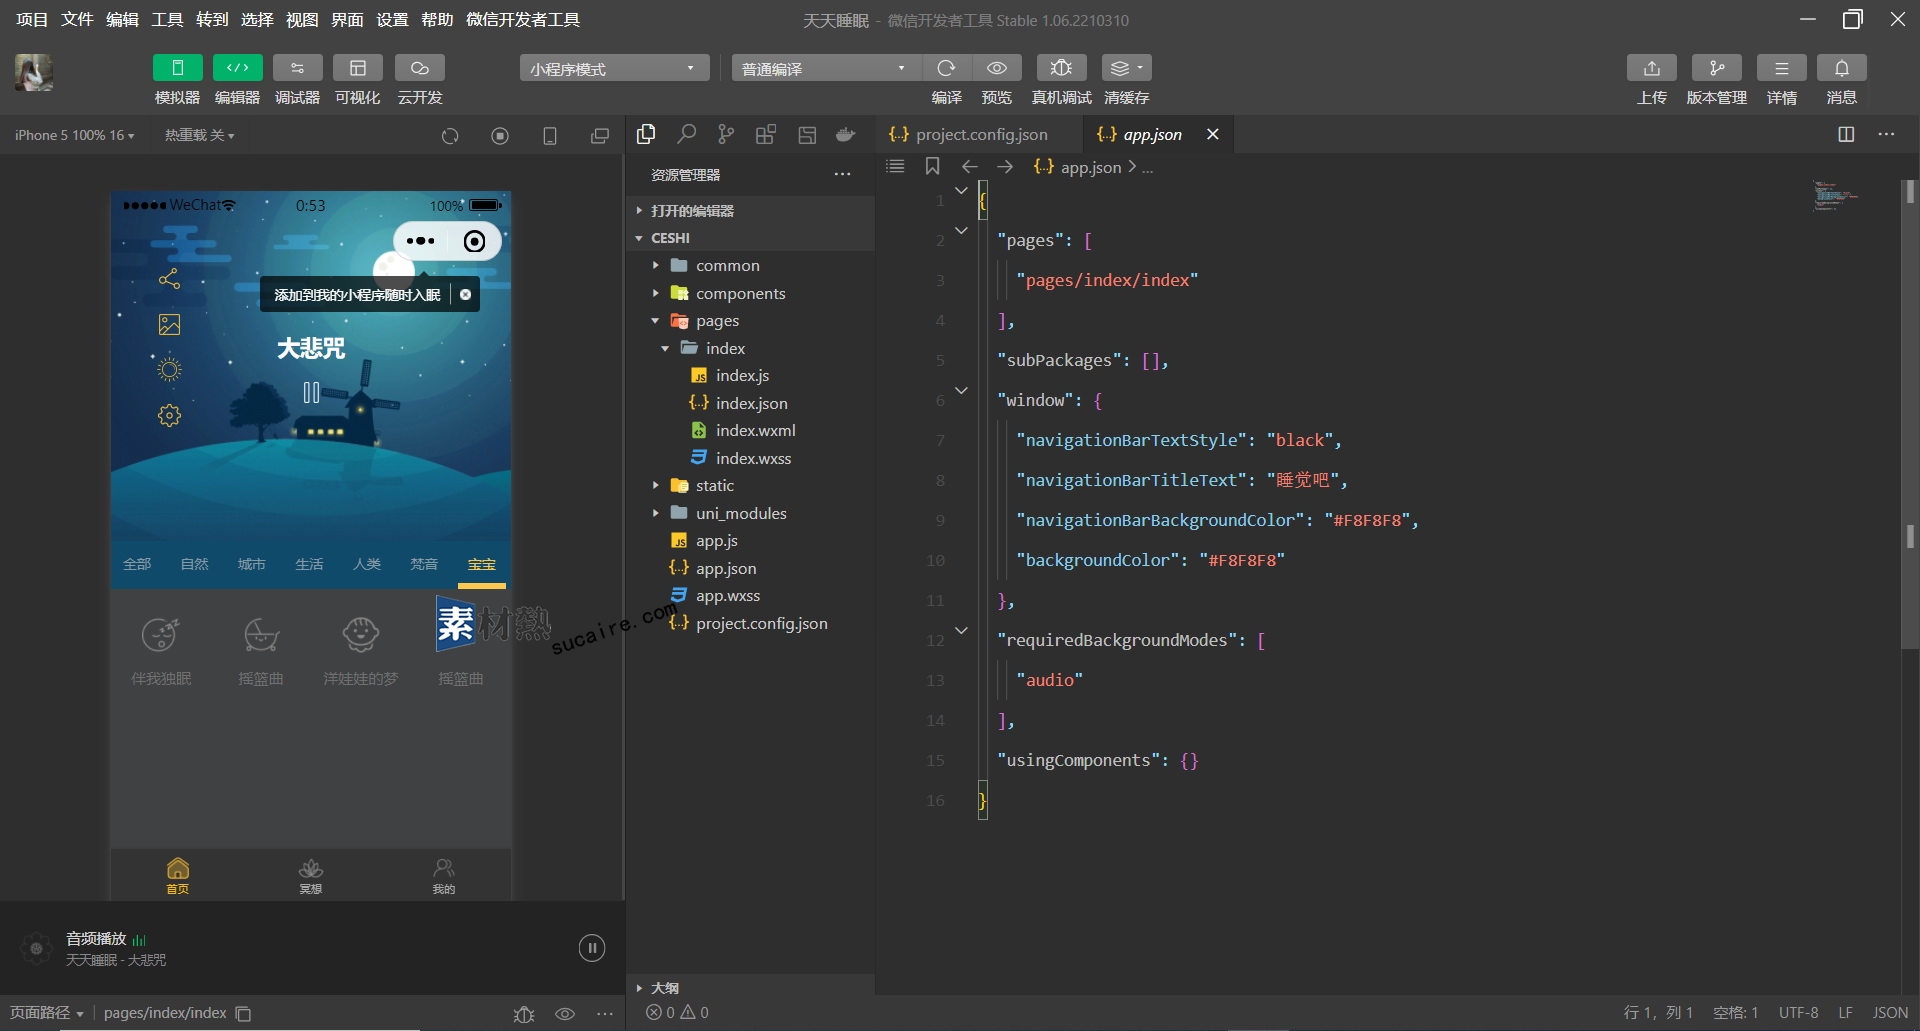Viewport: 1920px width, 1031px height.
Task: Open the Explorer files icon
Action: [646, 134]
